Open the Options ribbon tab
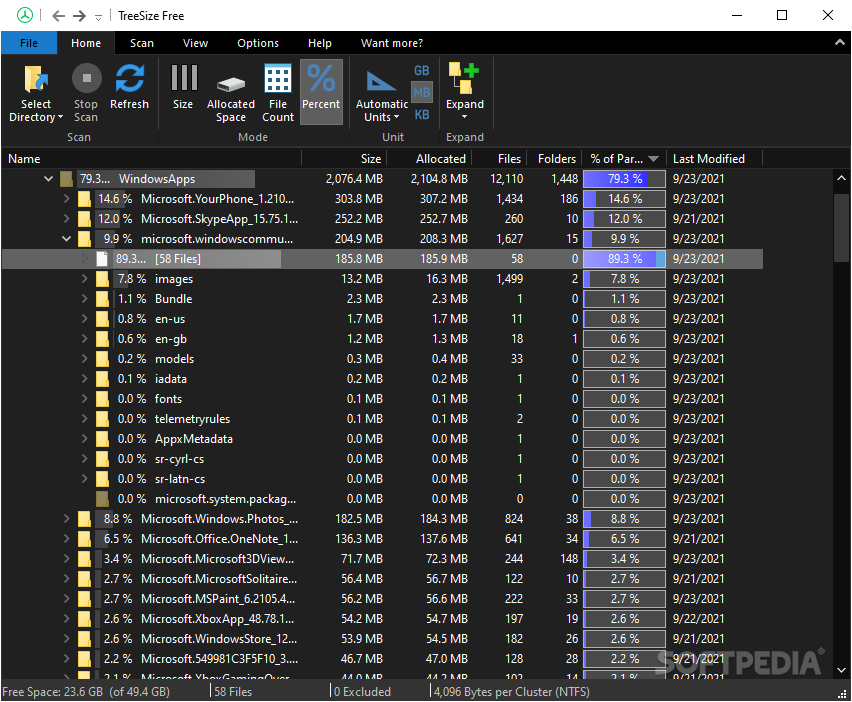852x702 pixels. point(258,43)
